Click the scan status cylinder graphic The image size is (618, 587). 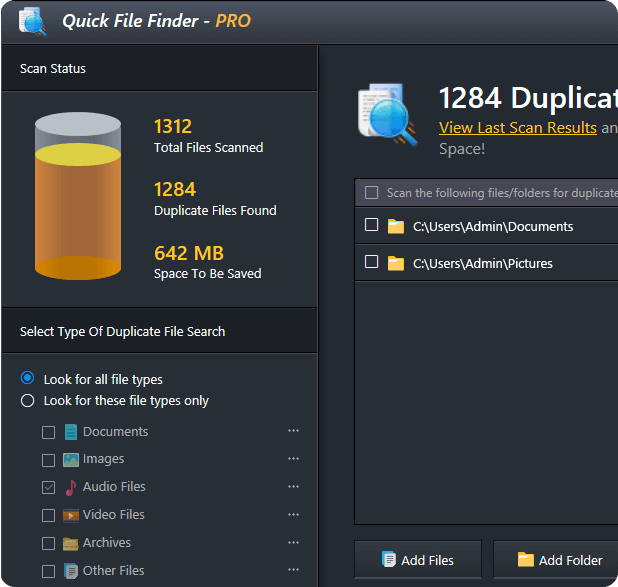coord(78,196)
